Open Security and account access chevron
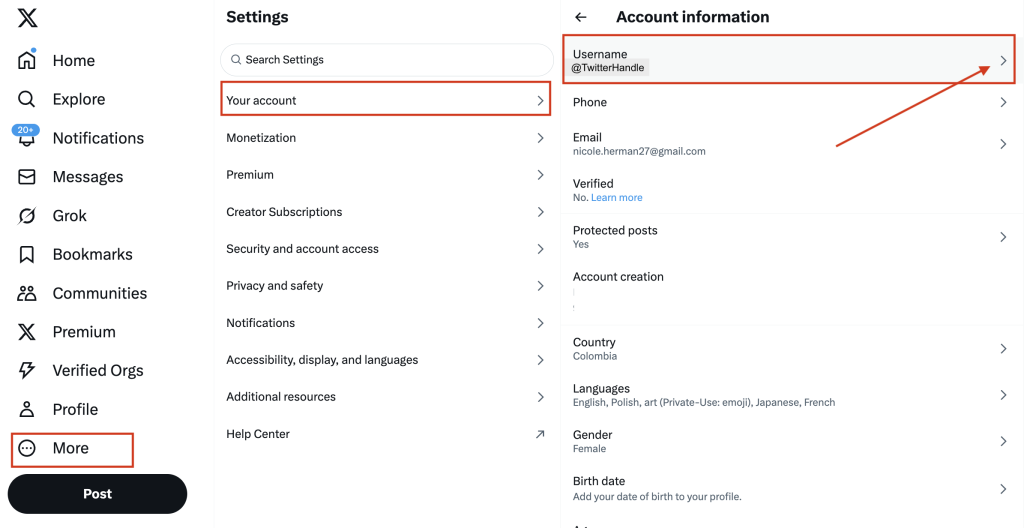The height and width of the screenshot is (528, 1024). click(540, 249)
